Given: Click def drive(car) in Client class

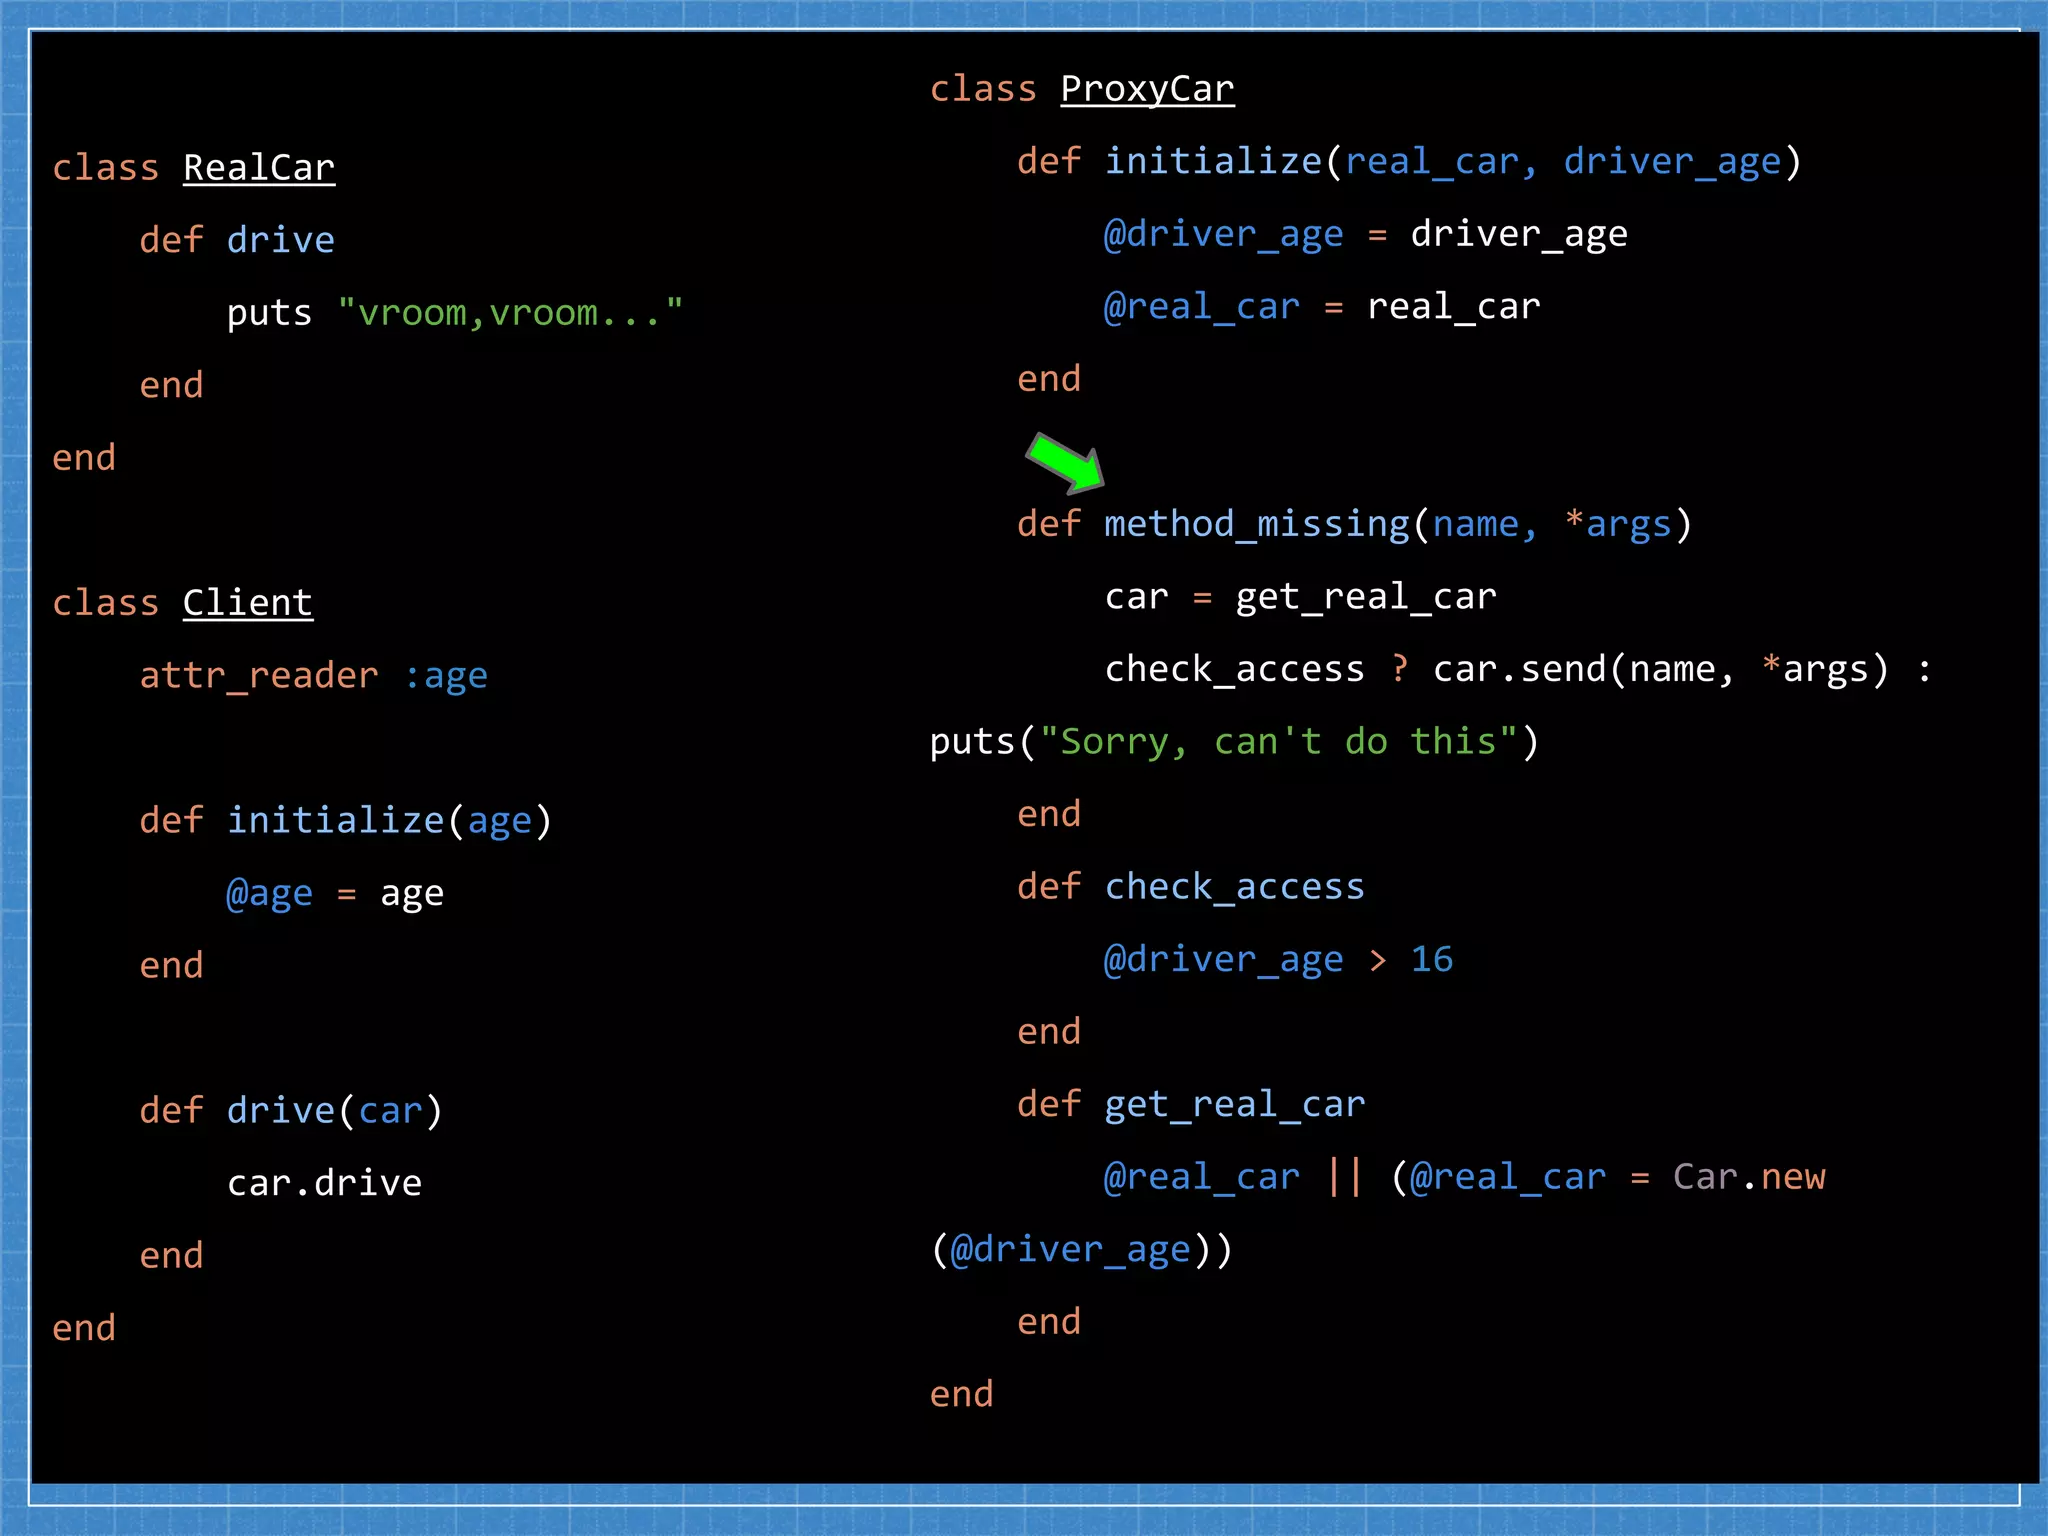Looking at the screenshot, I should pos(291,1110).
